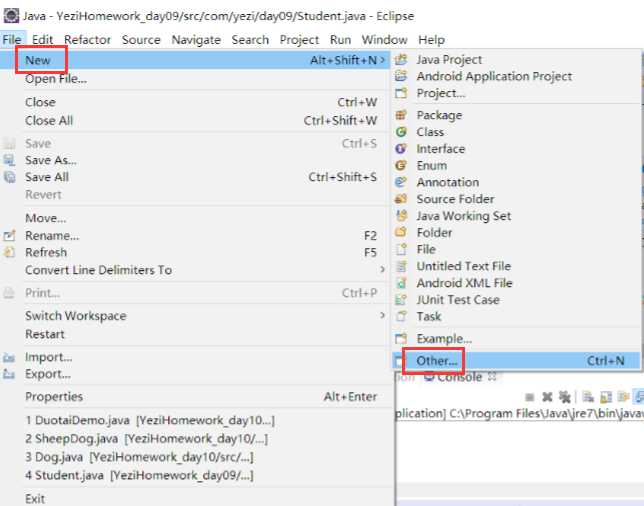Click the Java Working Set icon
The height and width of the screenshot is (506, 644).
pyautogui.click(x=401, y=216)
